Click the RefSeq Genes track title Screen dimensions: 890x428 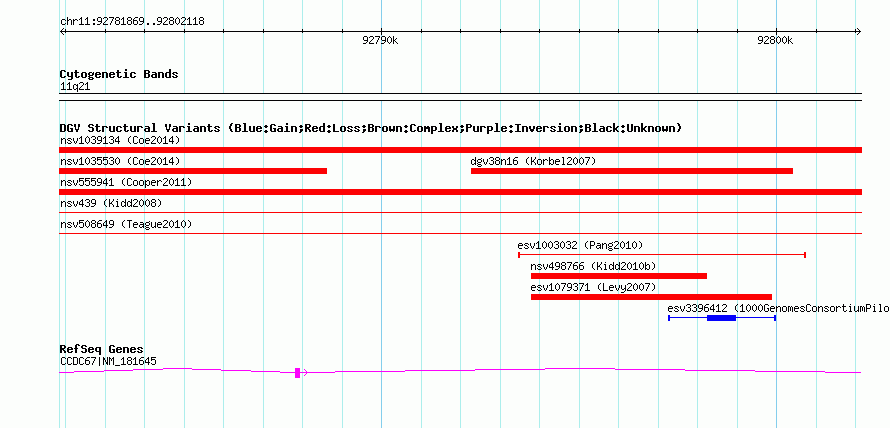tap(102, 349)
